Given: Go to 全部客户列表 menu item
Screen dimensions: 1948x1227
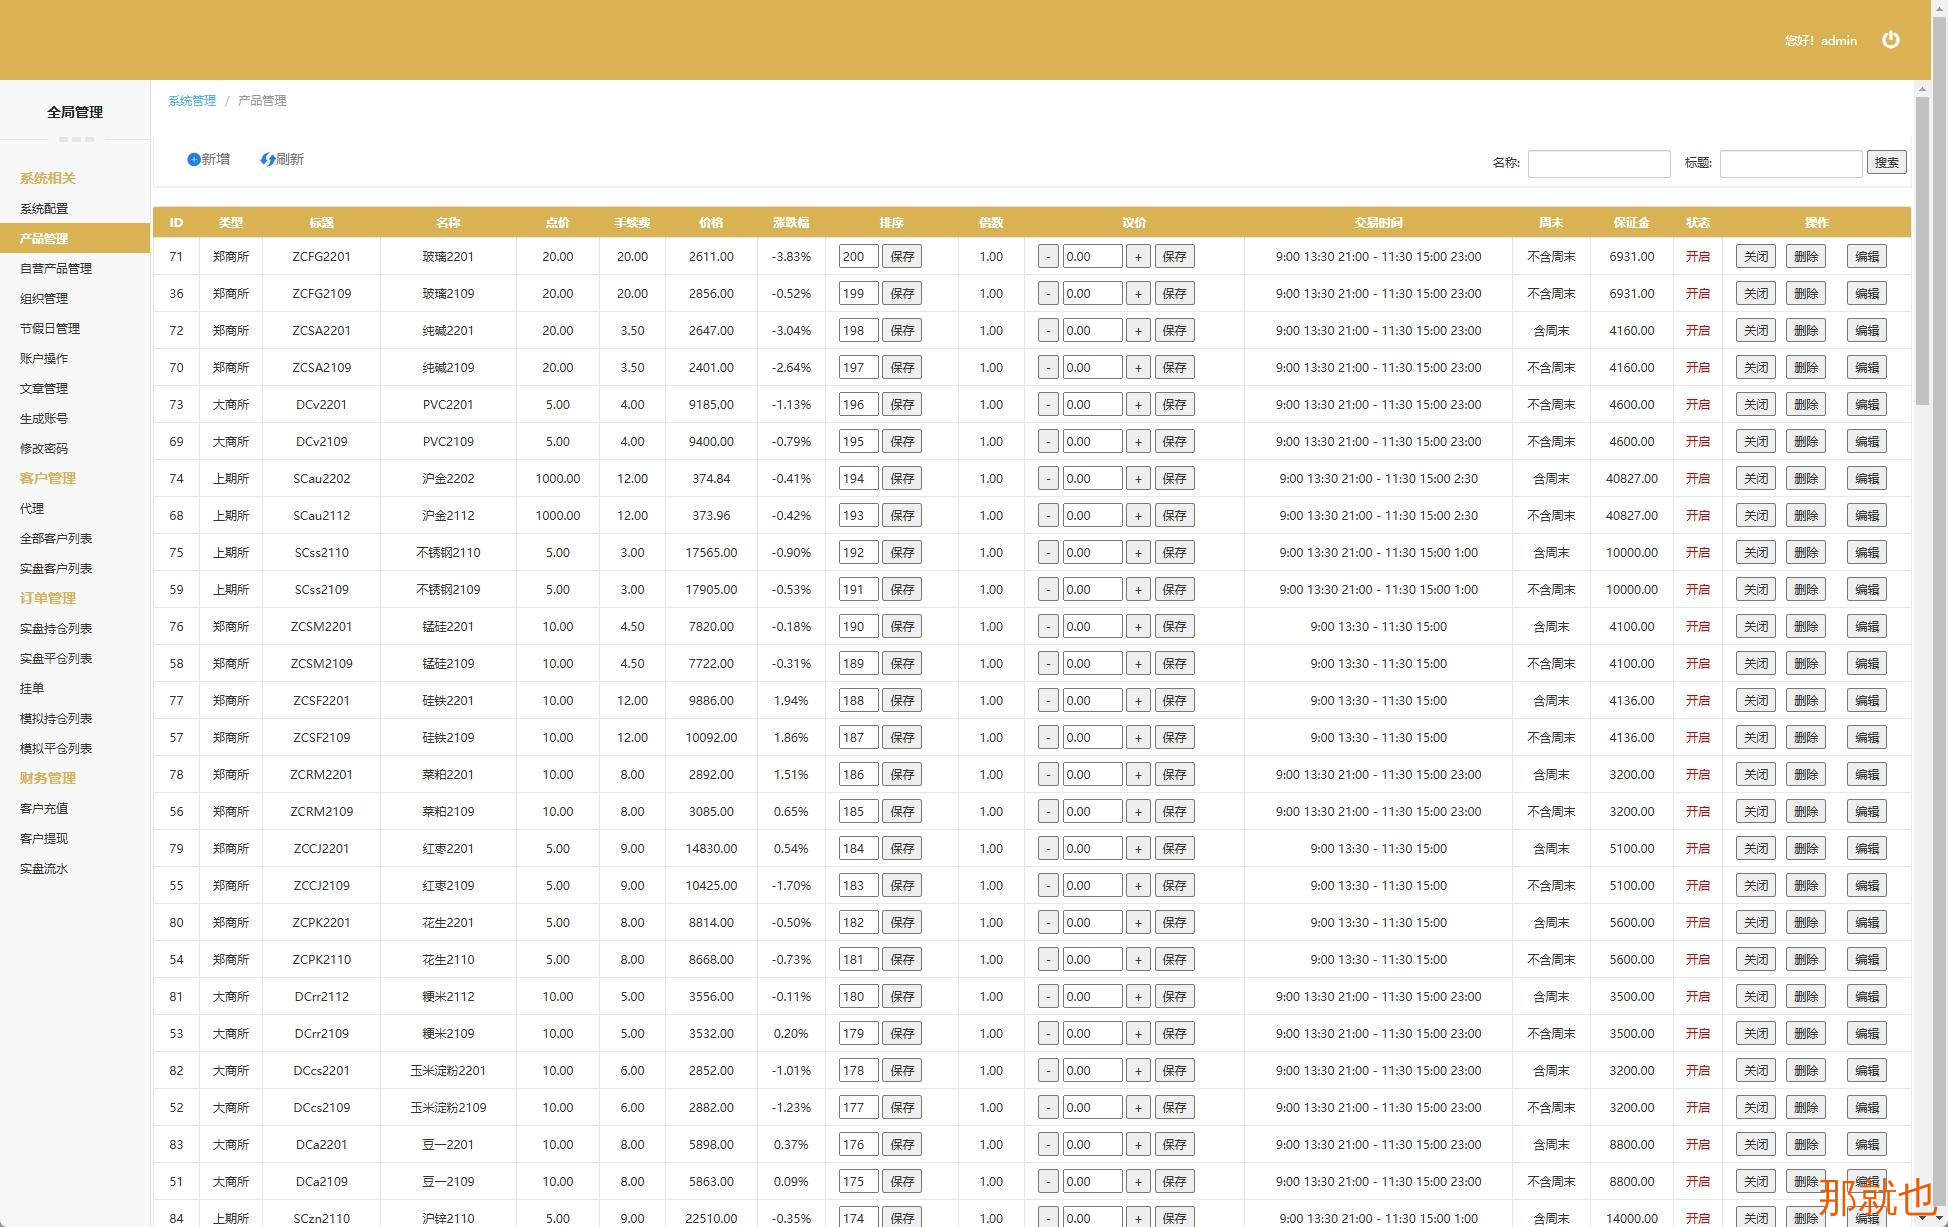Looking at the screenshot, I should [x=56, y=538].
